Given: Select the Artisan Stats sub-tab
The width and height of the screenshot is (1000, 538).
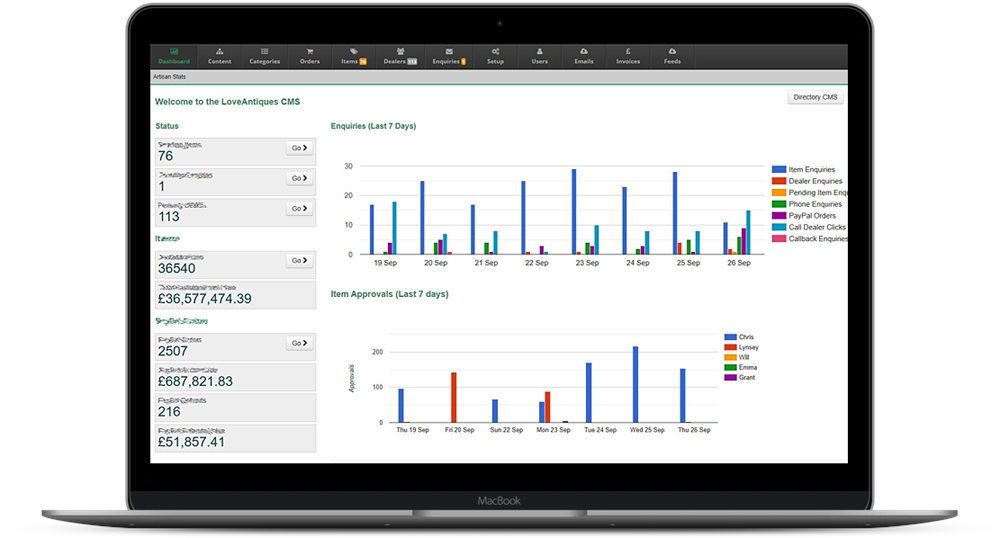Looking at the screenshot, I should [x=169, y=76].
